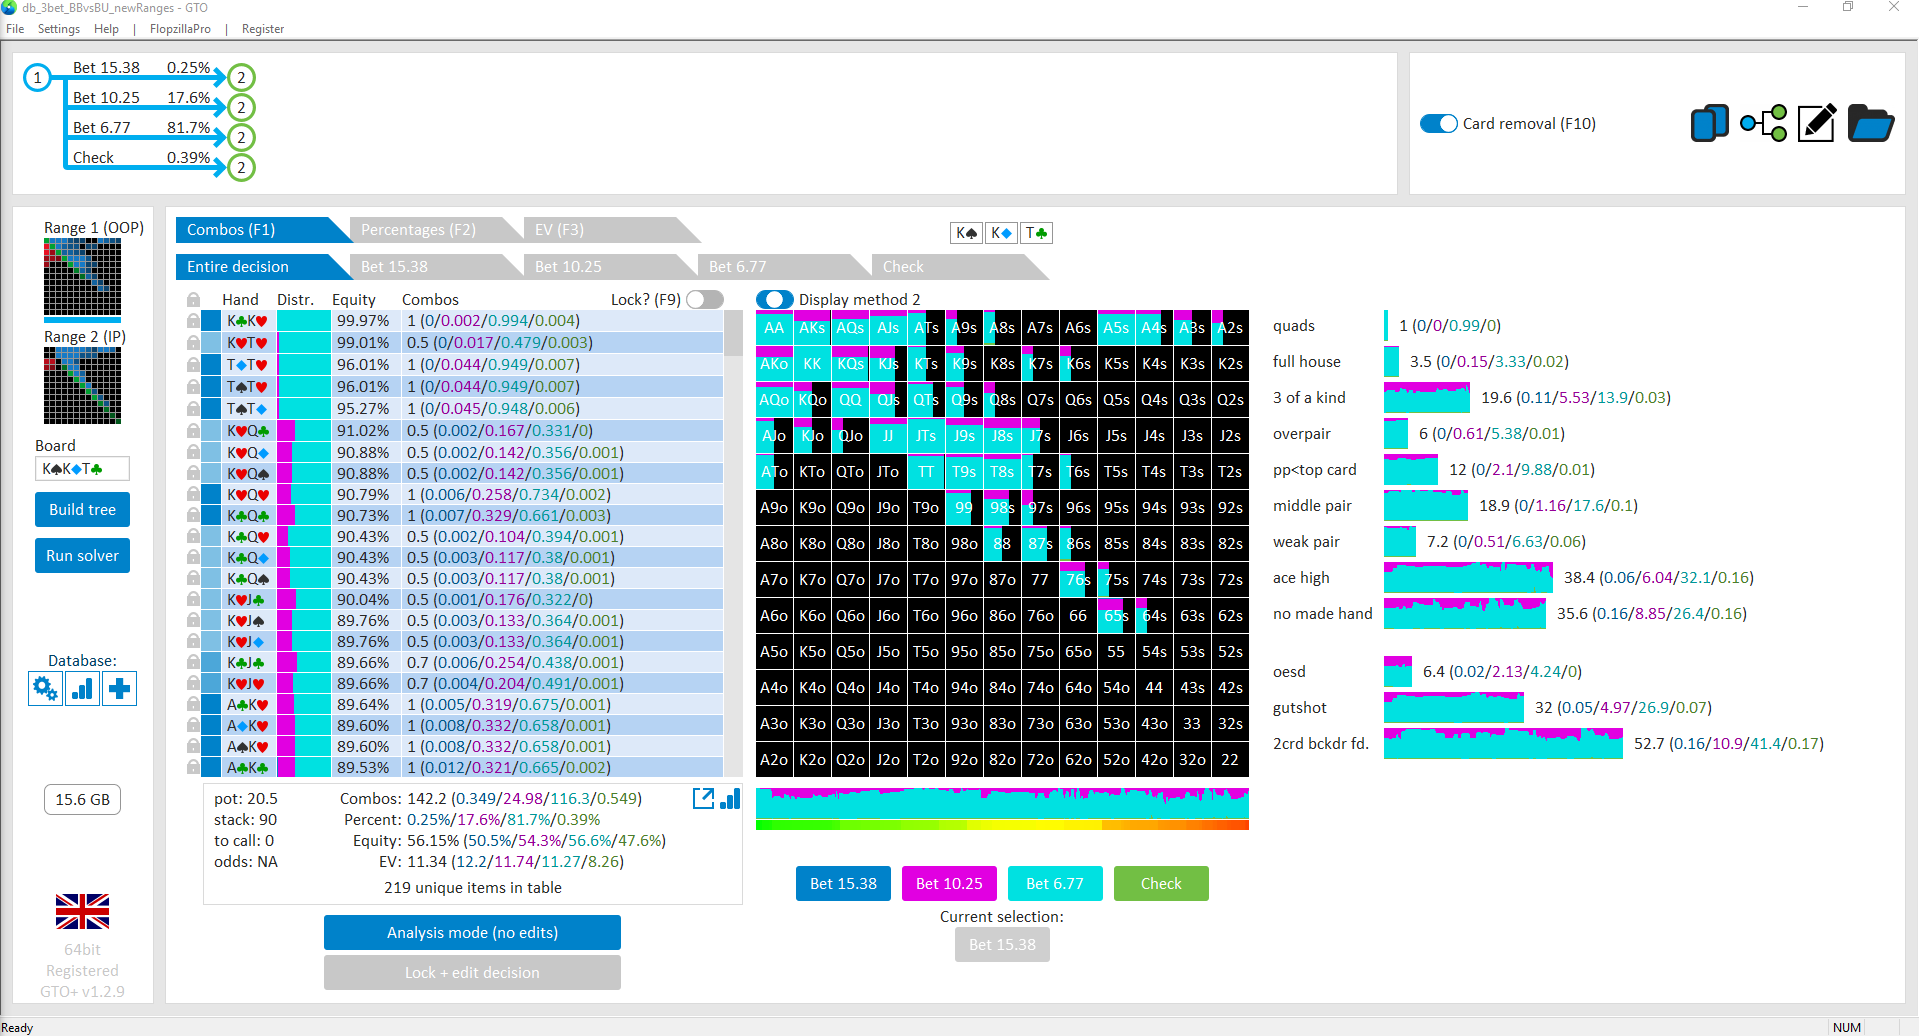The image size is (1919, 1036).
Task: Click the small bar chart icon near combos summary
Action: click(x=730, y=798)
